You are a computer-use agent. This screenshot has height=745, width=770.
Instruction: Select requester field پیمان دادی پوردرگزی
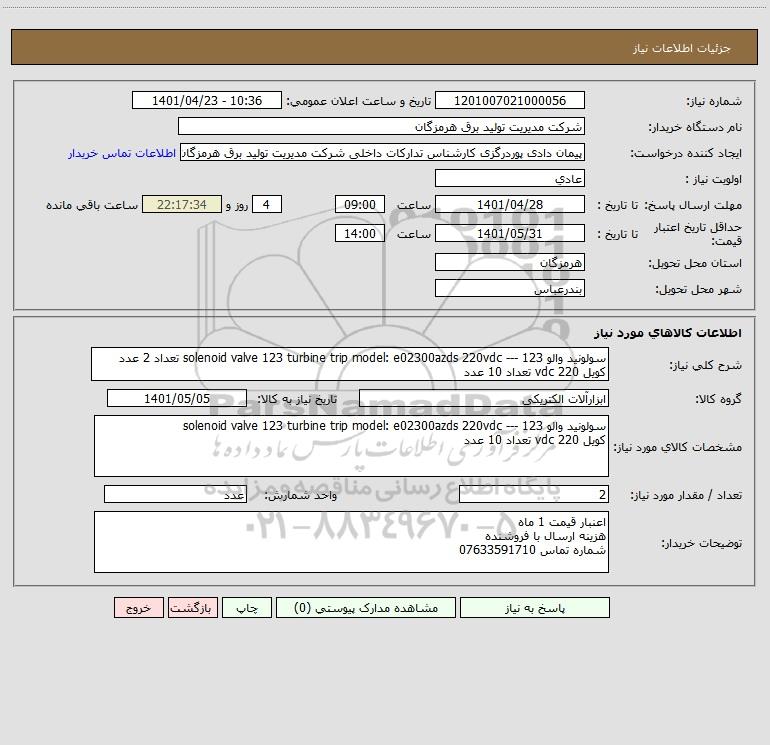point(383,152)
